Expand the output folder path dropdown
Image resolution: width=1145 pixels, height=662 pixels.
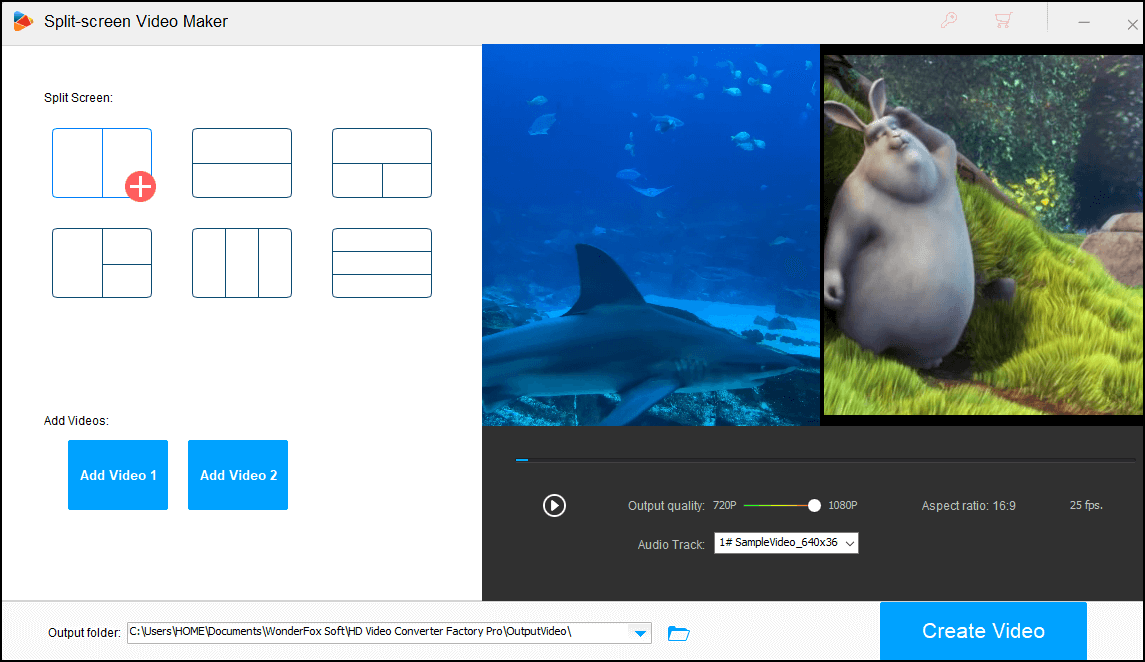point(640,633)
